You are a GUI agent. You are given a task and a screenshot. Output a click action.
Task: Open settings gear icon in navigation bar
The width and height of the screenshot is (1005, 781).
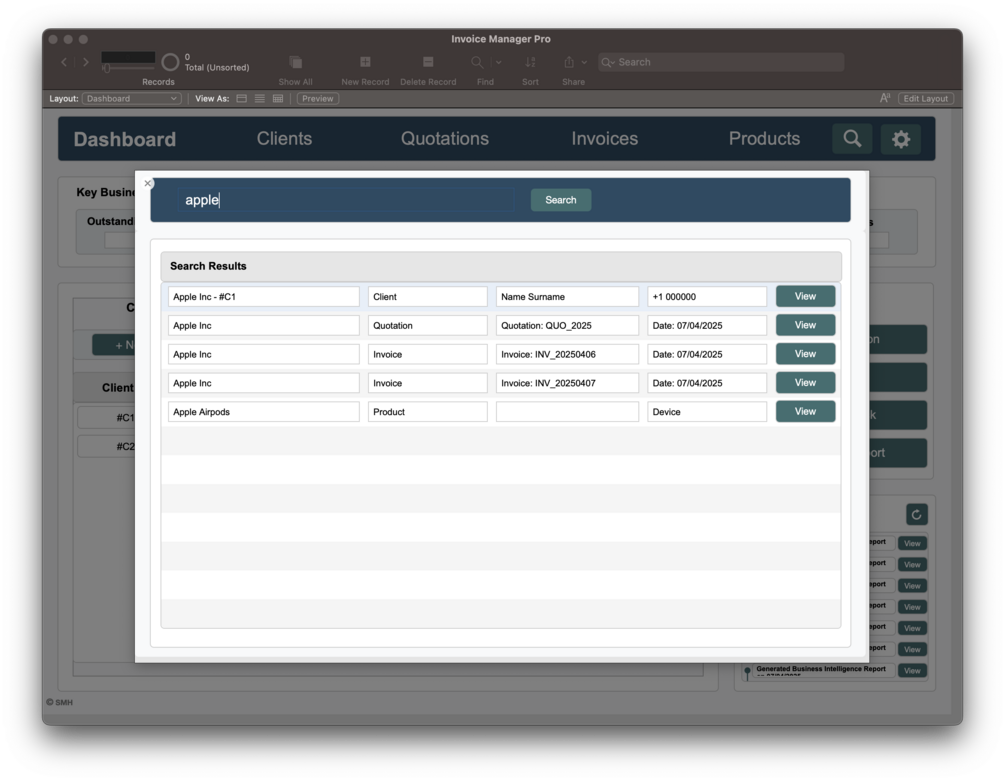pyautogui.click(x=901, y=138)
